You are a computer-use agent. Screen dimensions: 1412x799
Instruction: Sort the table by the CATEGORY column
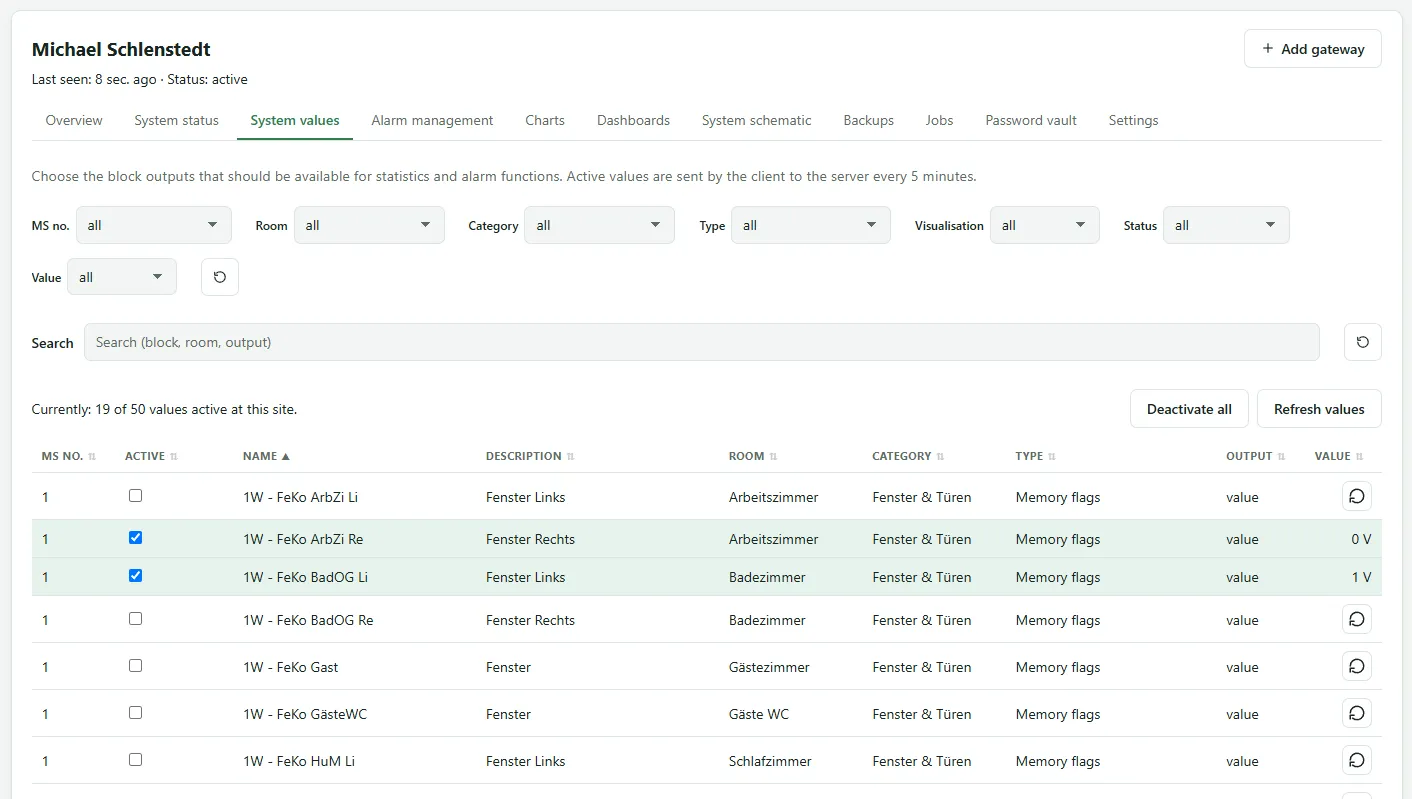tap(908, 456)
